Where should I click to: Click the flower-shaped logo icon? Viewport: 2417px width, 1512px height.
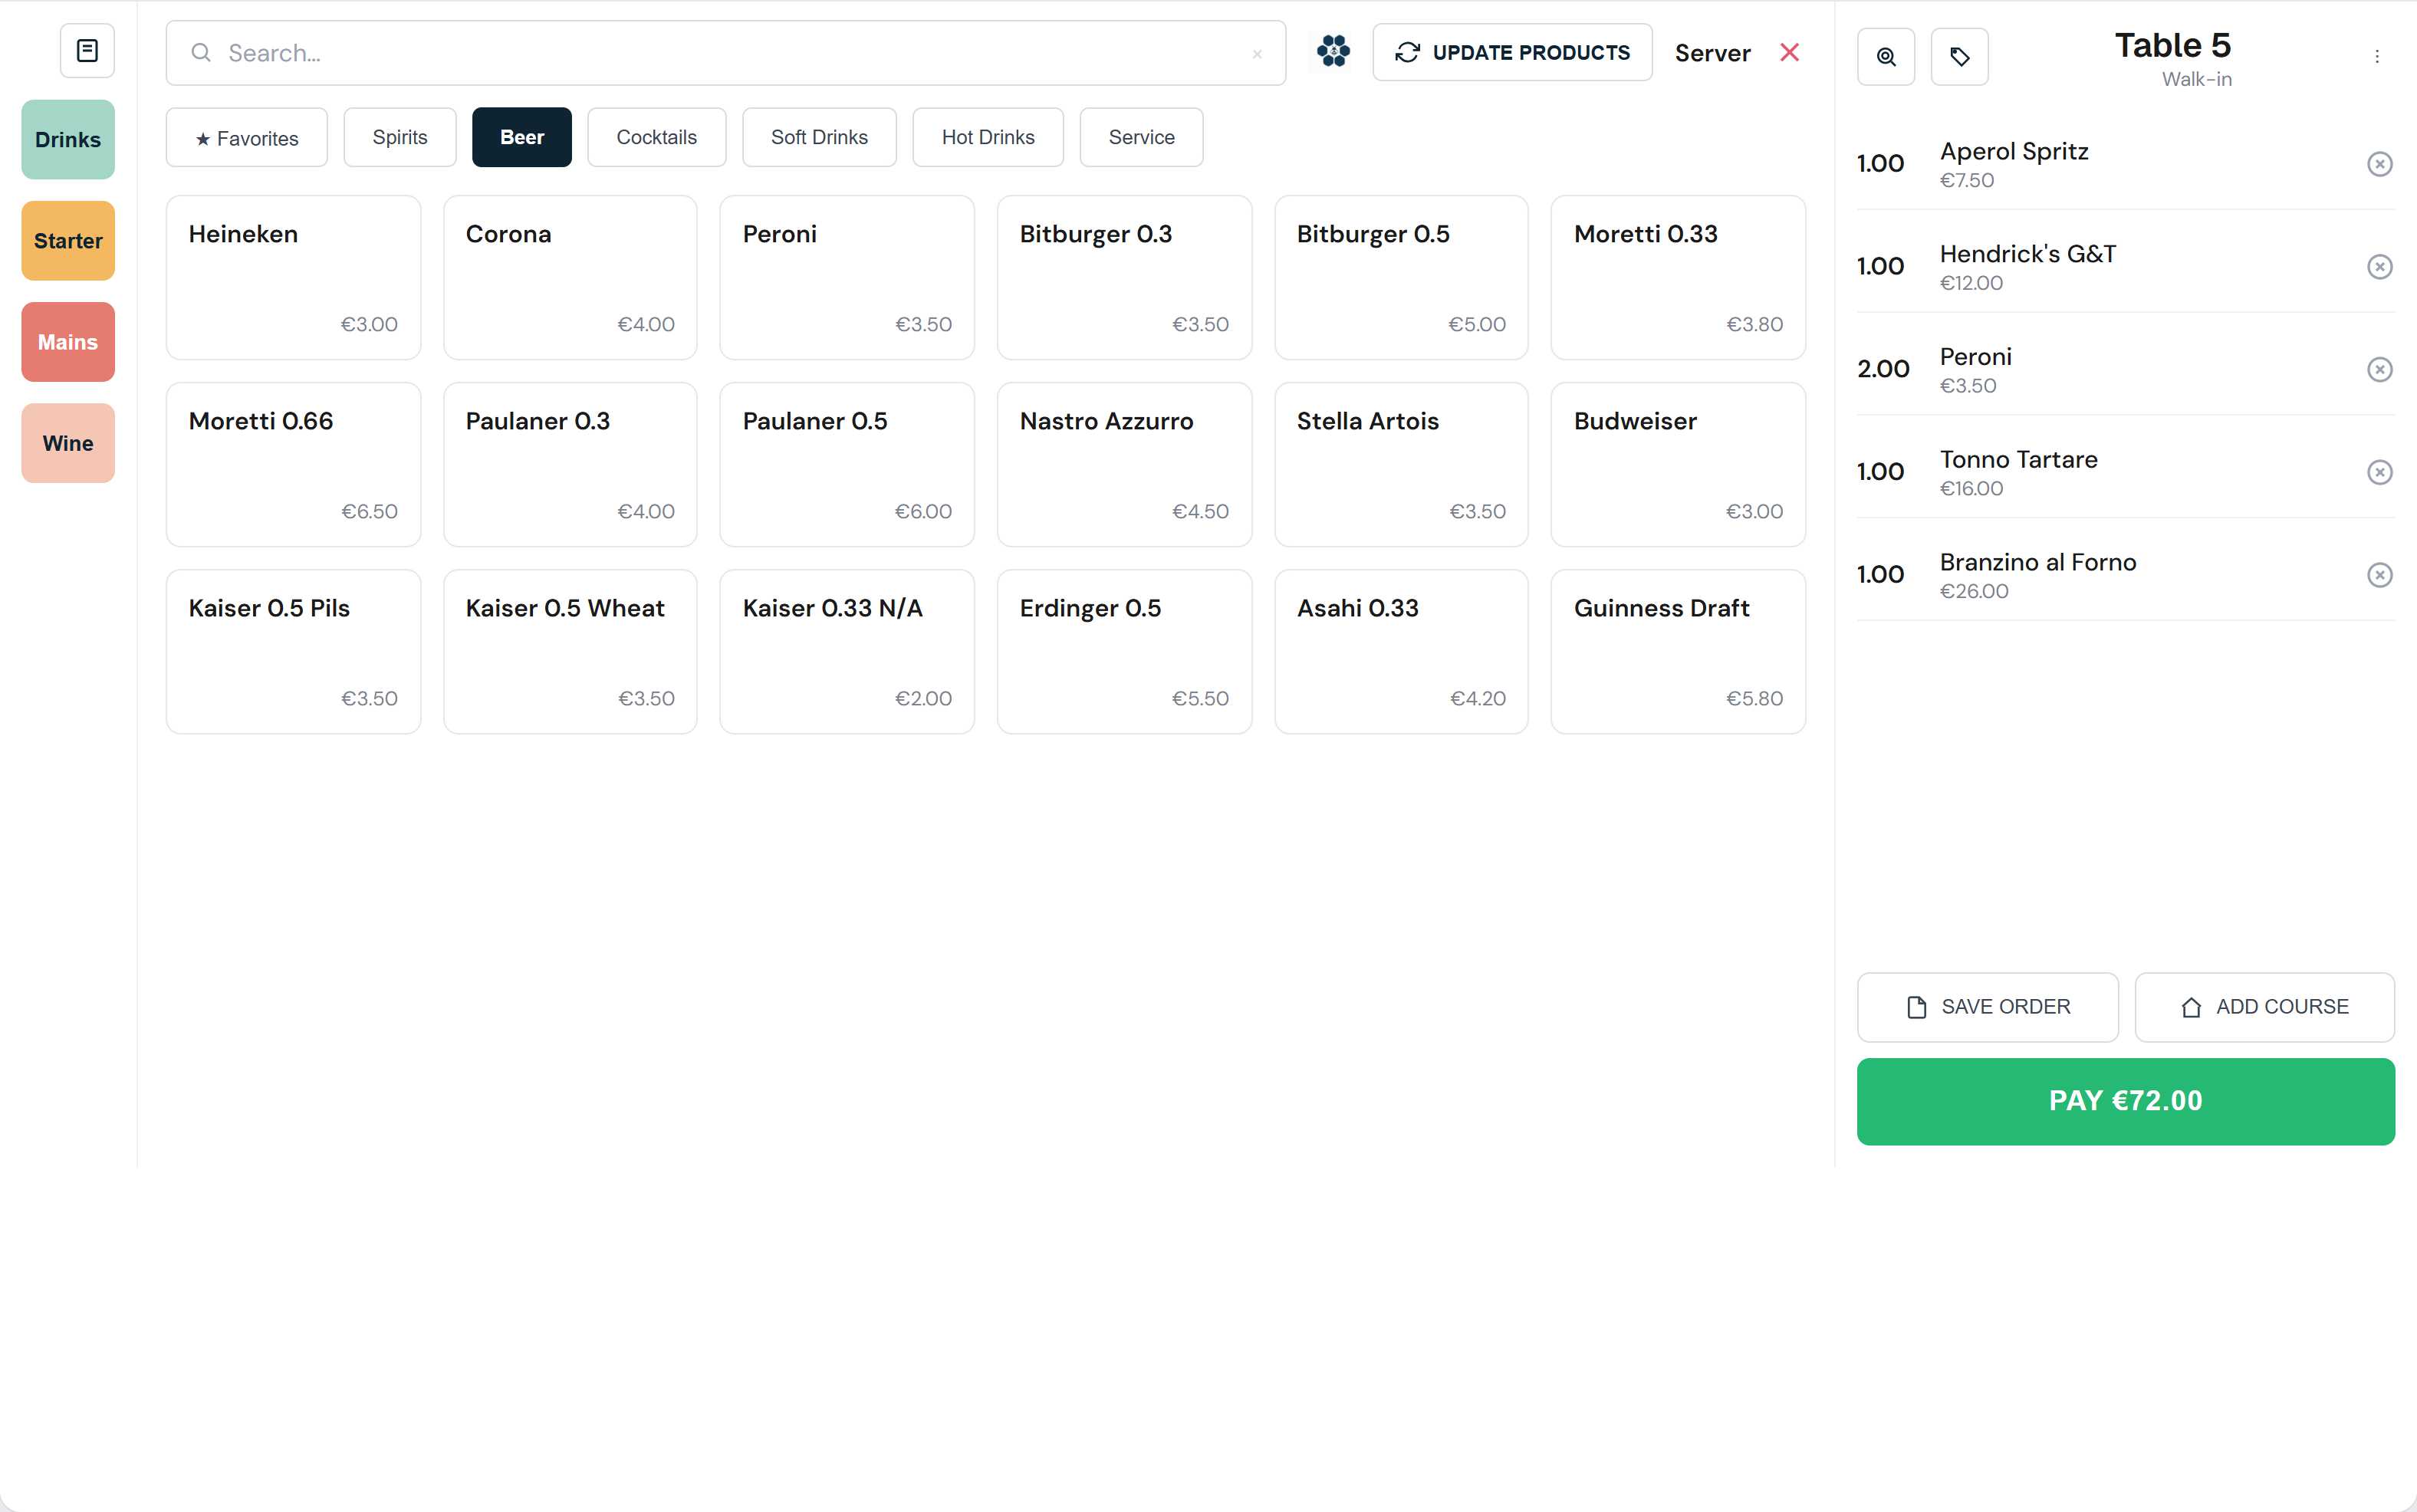(x=1333, y=51)
